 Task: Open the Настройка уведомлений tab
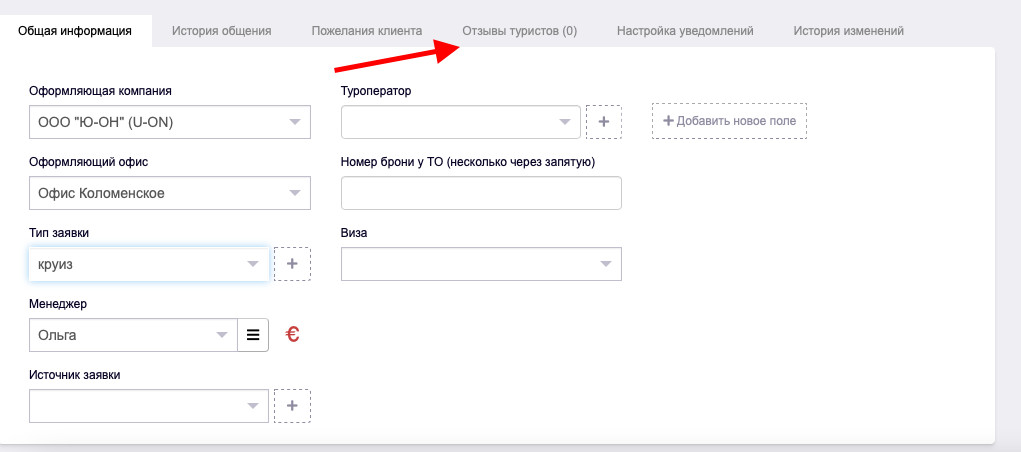click(x=685, y=31)
